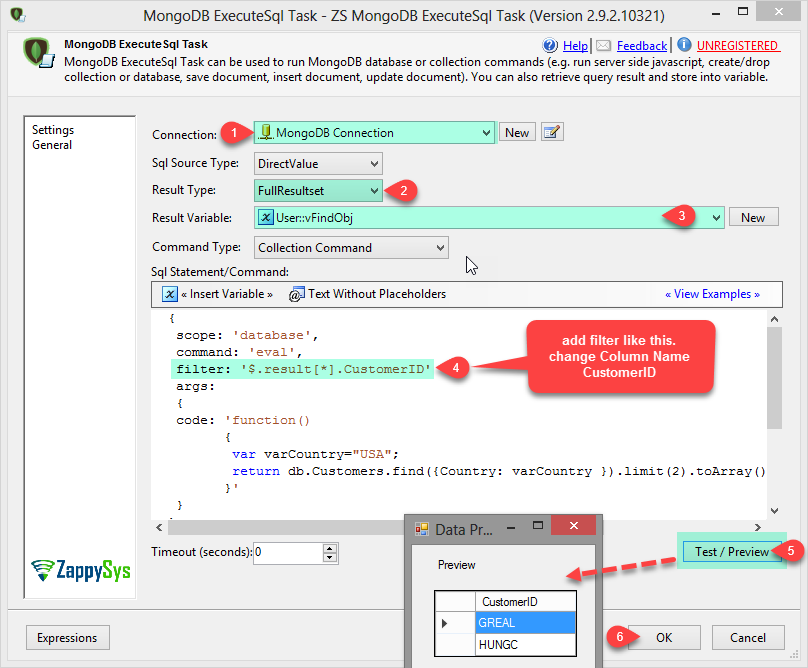This screenshot has width=808, height=668.
Task: Click the variable icon in Result Variable field
Action: (265, 218)
